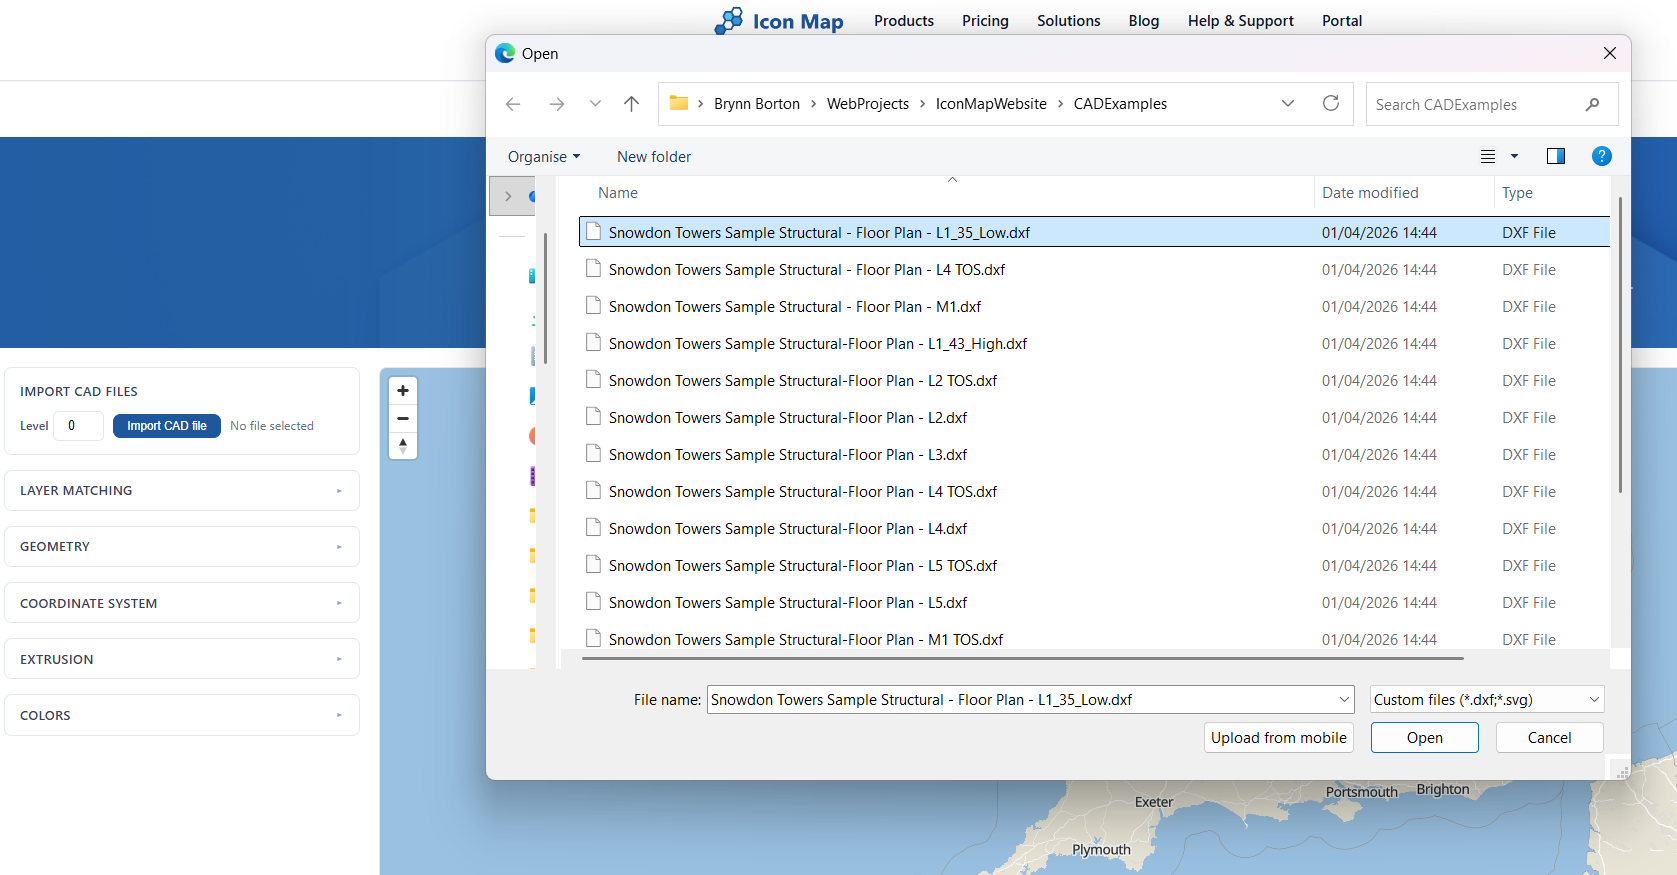This screenshot has height=875, width=1677.
Task: Expand the Layer Matching section
Action: (182, 491)
